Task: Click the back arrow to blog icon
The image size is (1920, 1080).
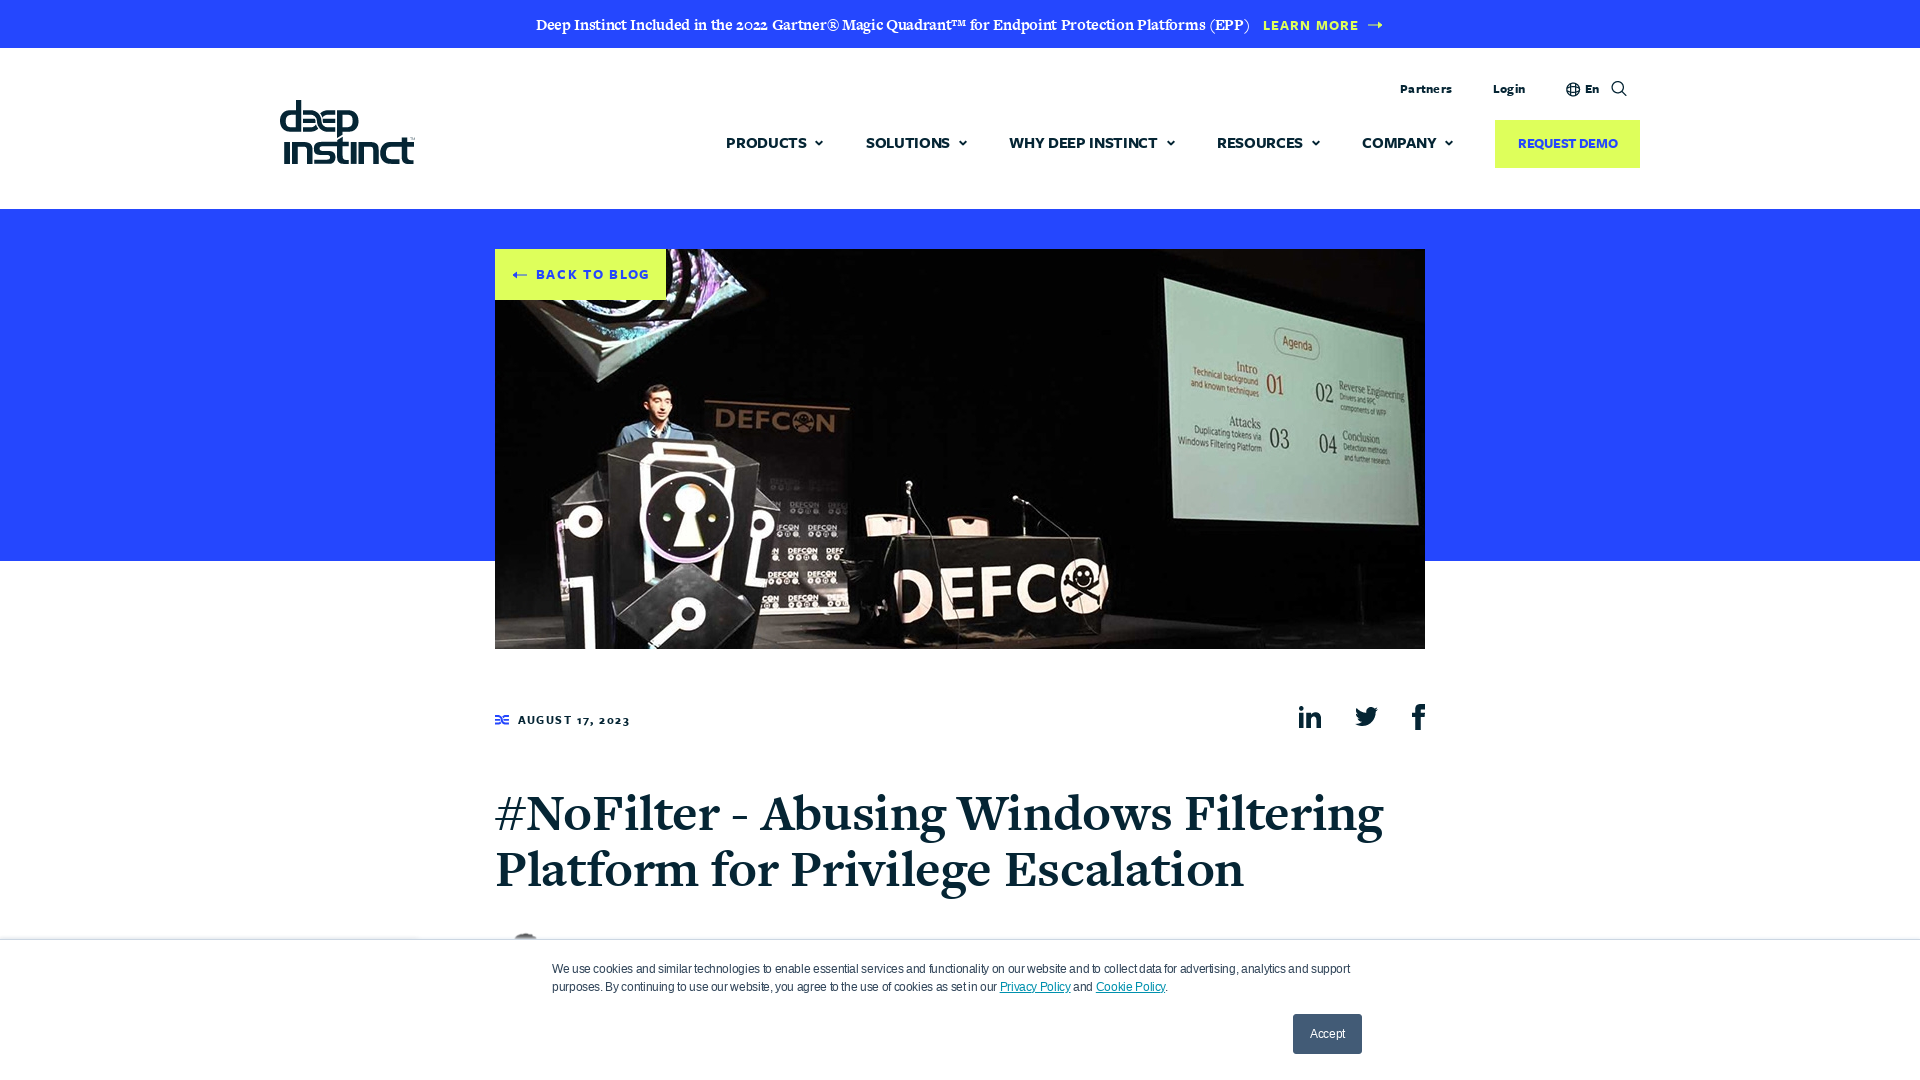Action: point(520,274)
